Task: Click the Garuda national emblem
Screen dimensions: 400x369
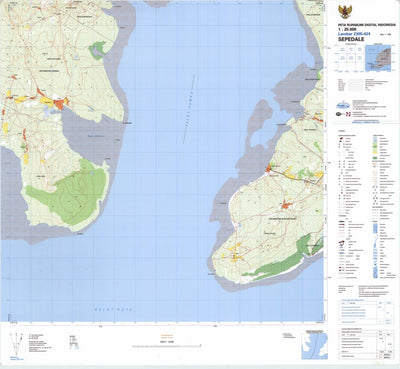Action: pyautogui.click(x=345, y=12)
